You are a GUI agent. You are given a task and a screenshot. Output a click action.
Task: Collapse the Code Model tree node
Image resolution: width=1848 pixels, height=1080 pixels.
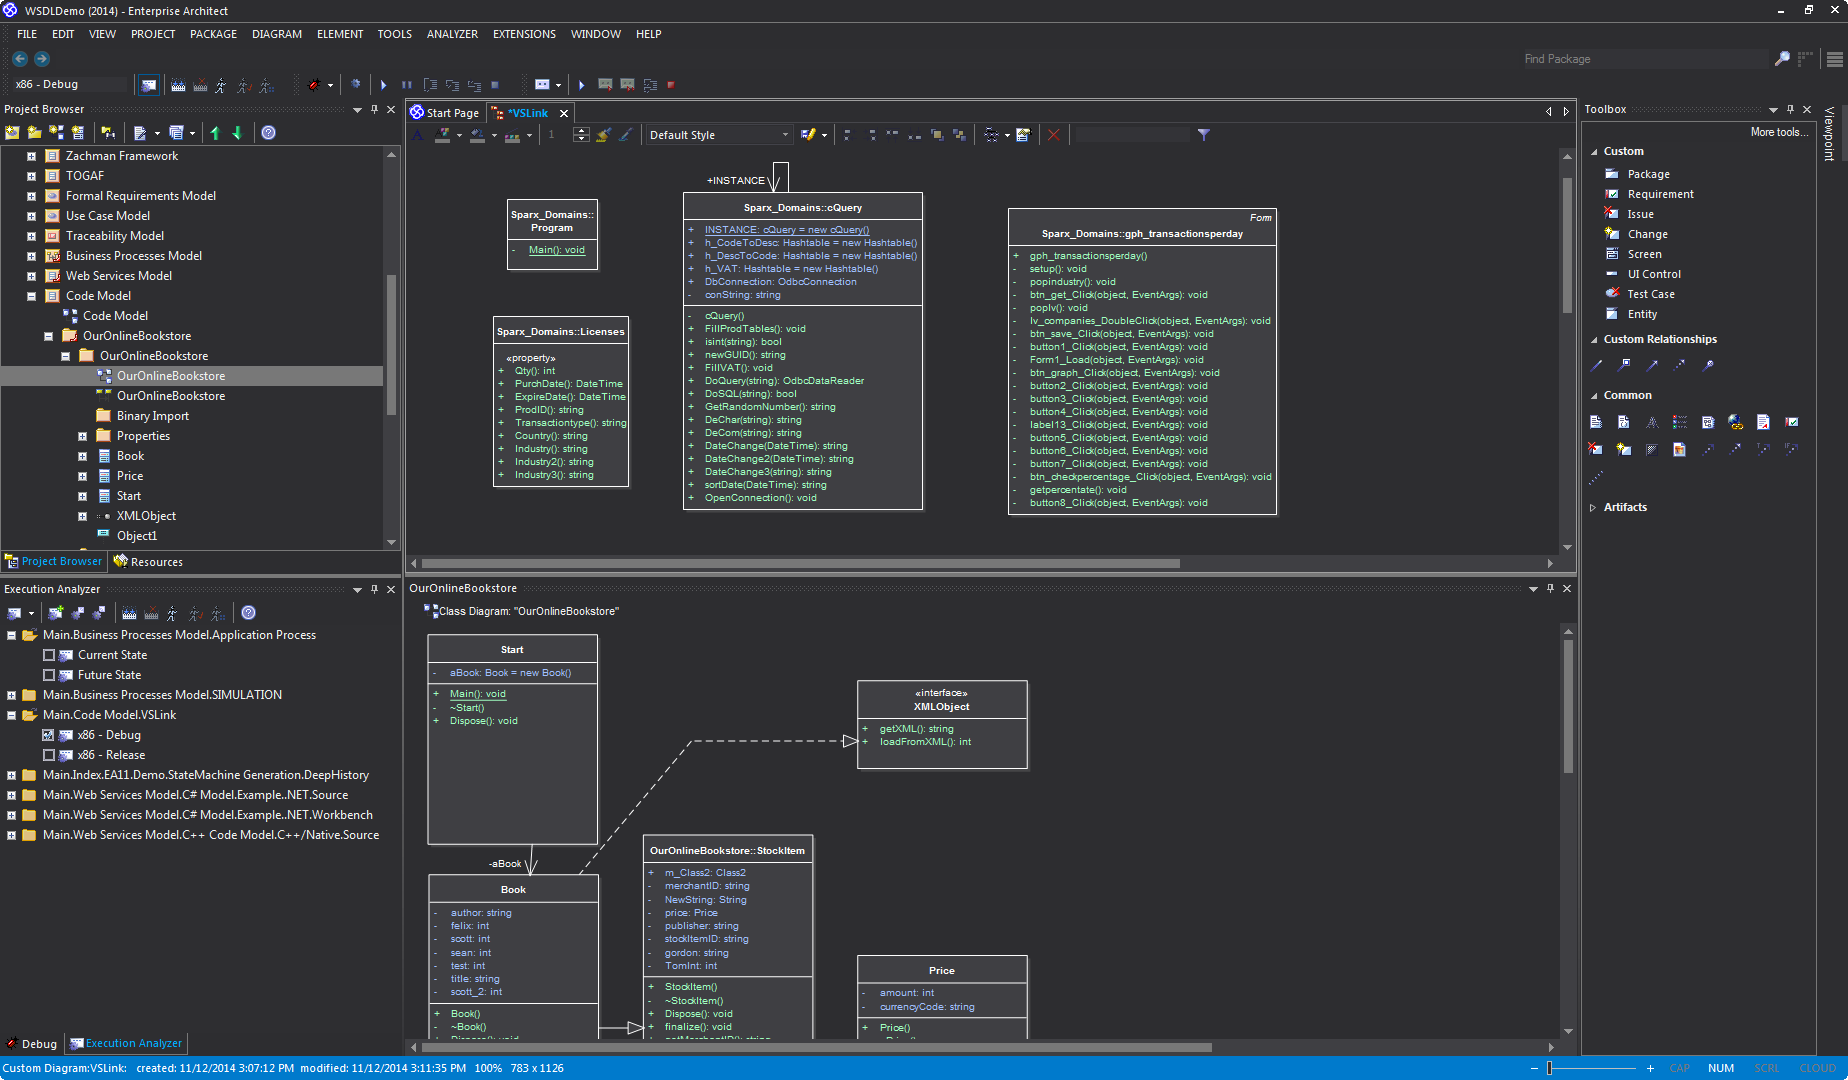coord(31,296)
